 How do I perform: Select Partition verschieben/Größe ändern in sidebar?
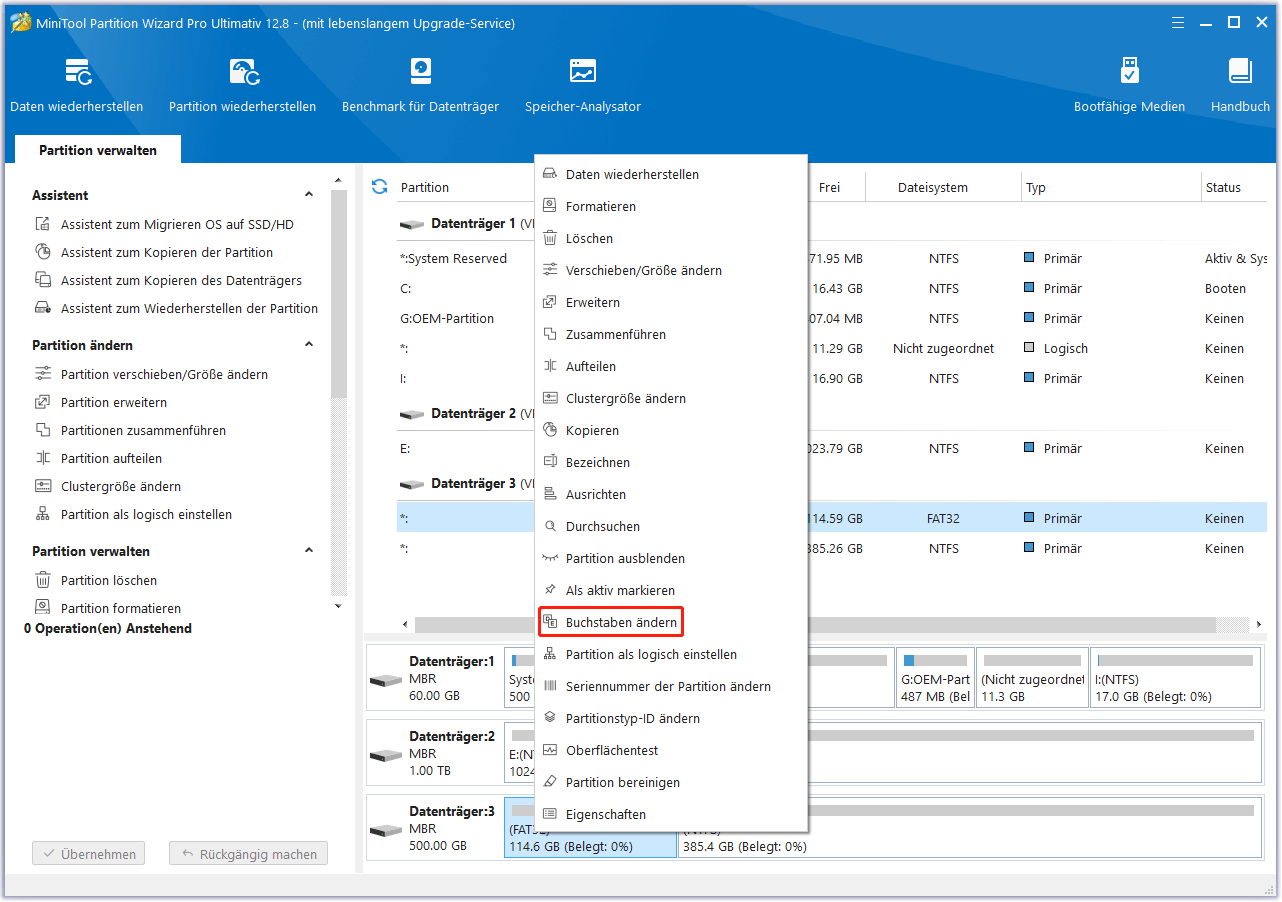click(x=164, y=375)
